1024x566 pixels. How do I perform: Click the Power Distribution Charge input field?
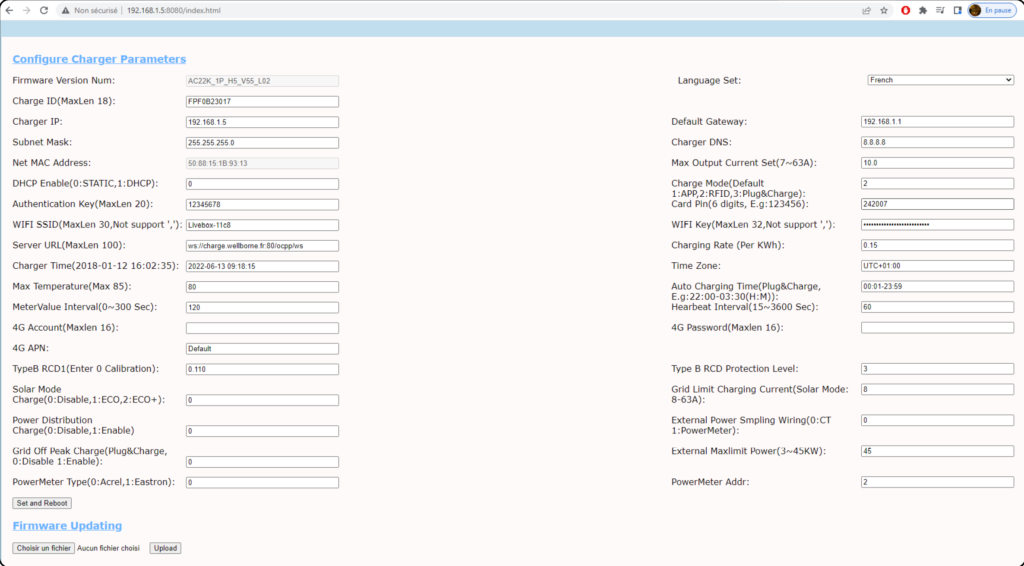pos(262,432)
